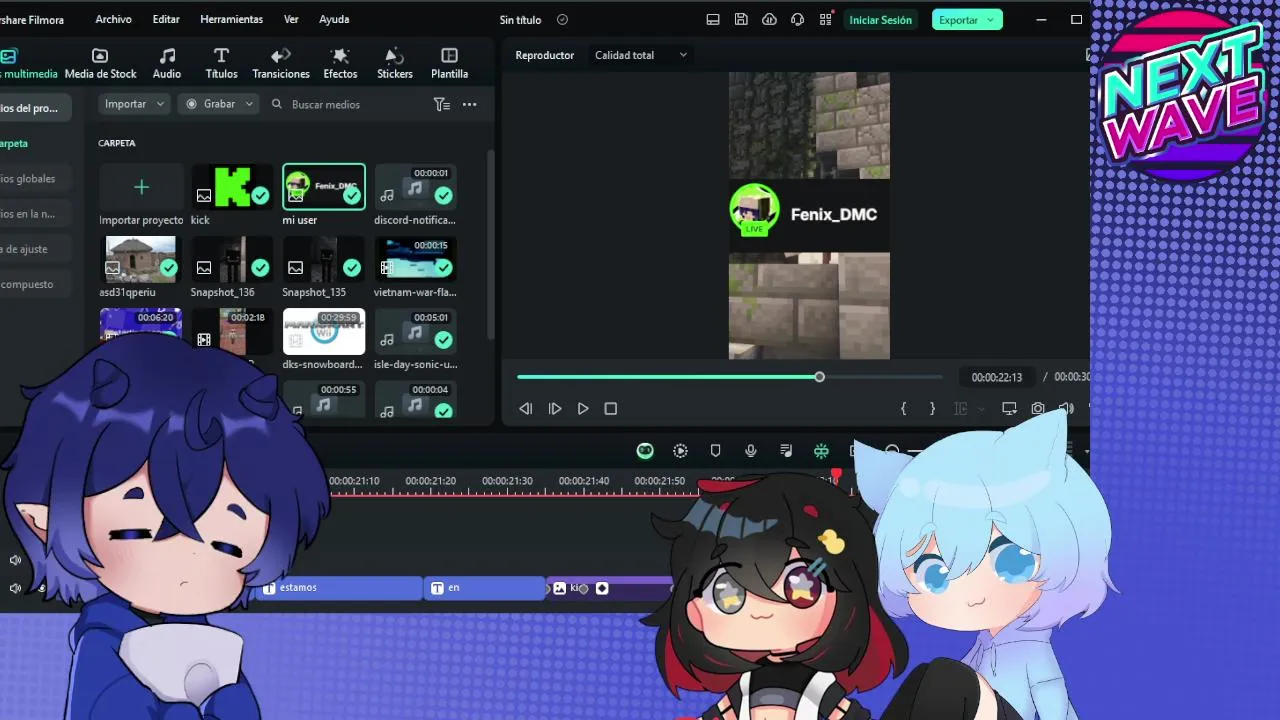Image resolution: width=1280 pixels, height=720 pixels.
Task: Click the next frame play button in player
Action: tap(555, 408)
